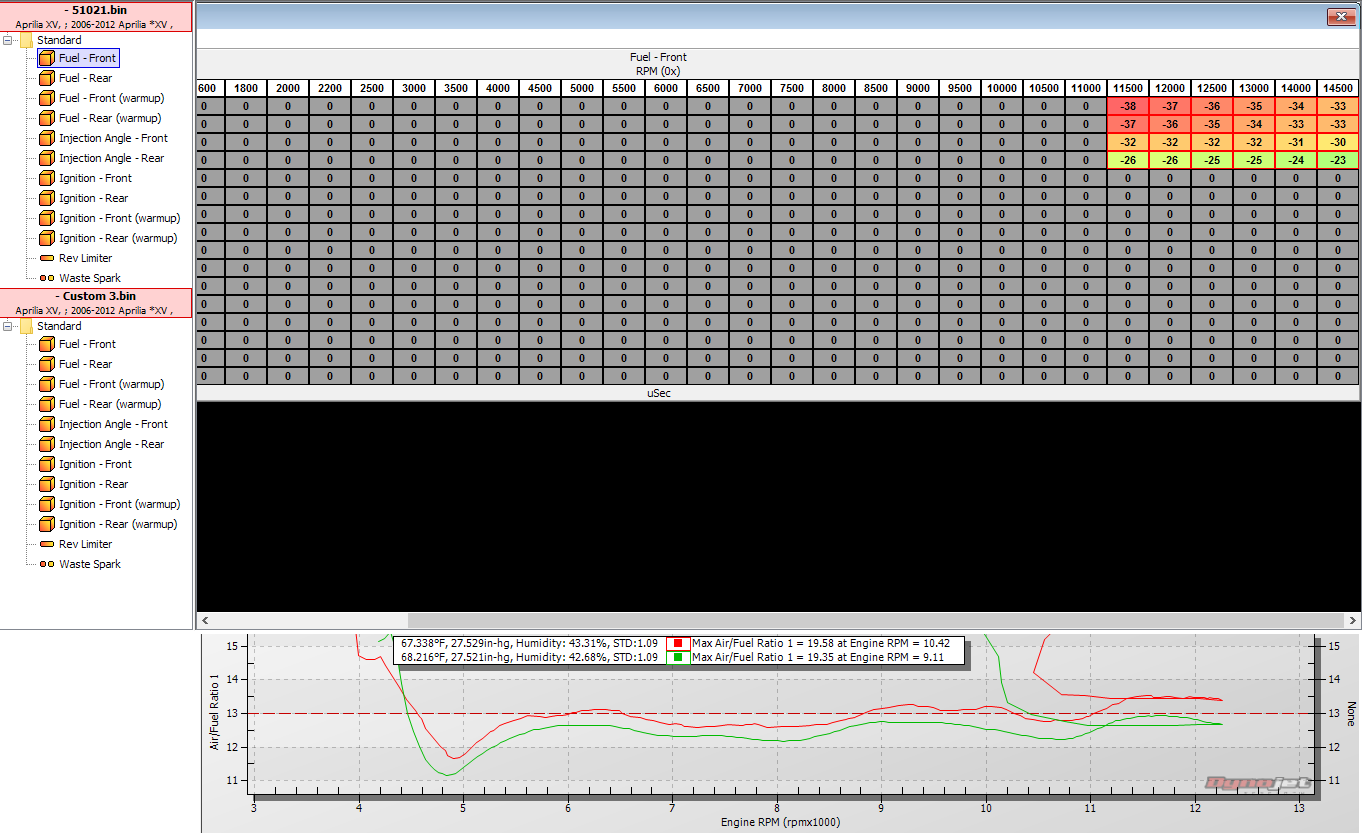1362x836 pixels.
Task: Open Fuel - Front (warmup) icon in Custom 3.bin
Action: 46,384
